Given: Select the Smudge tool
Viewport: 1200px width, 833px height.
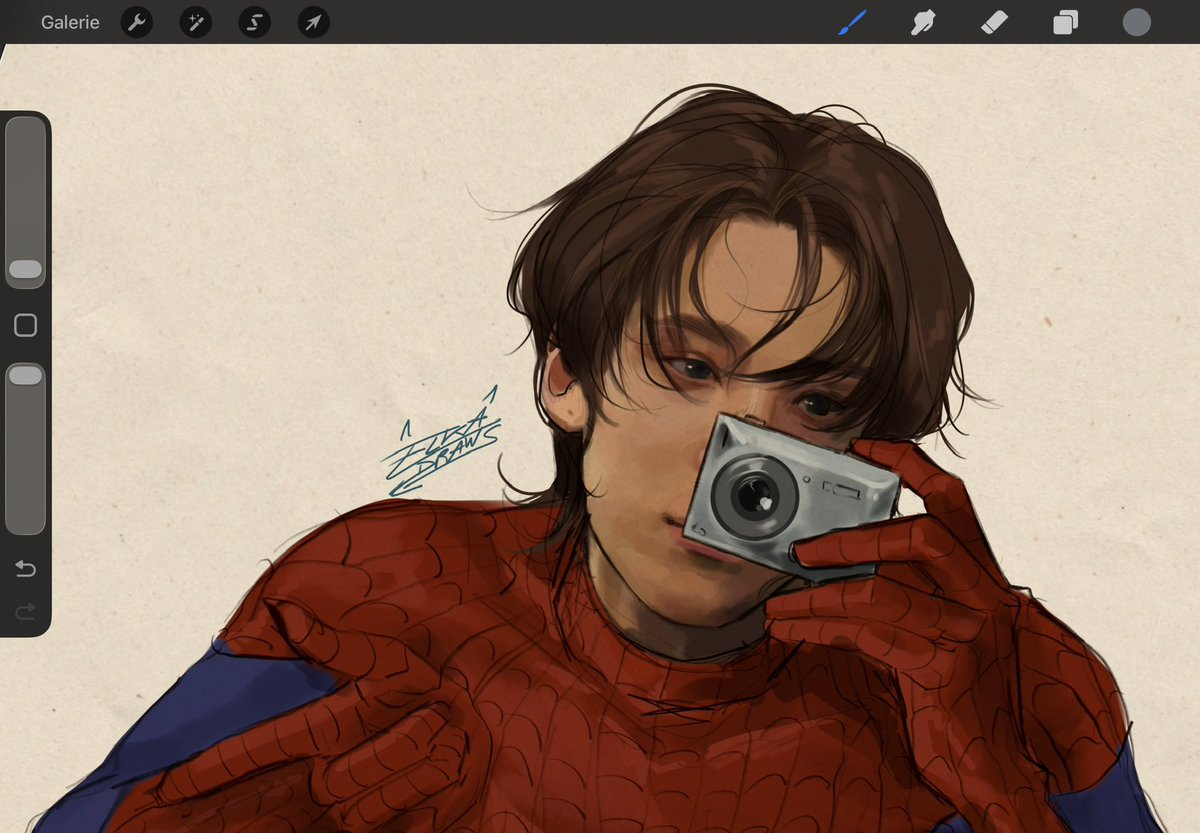Looking at the screenshot, I should click(923, 22).
